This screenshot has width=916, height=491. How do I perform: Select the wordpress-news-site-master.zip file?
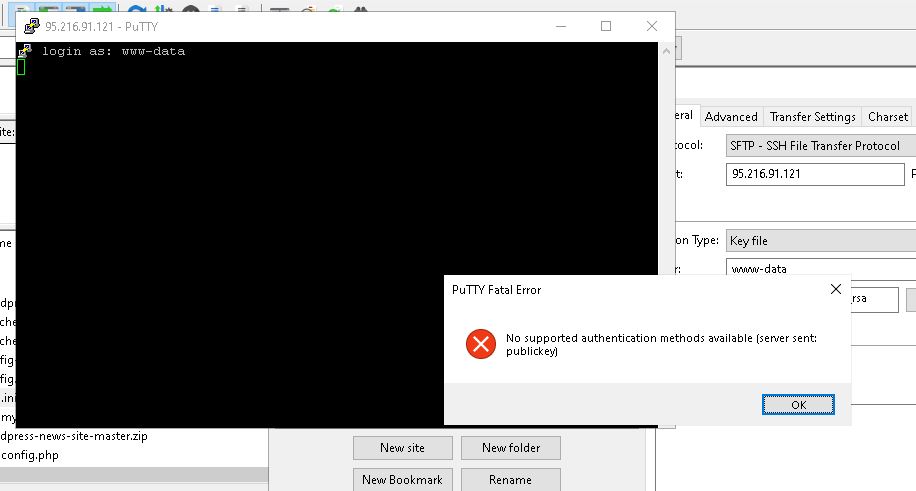pos(75,436)
